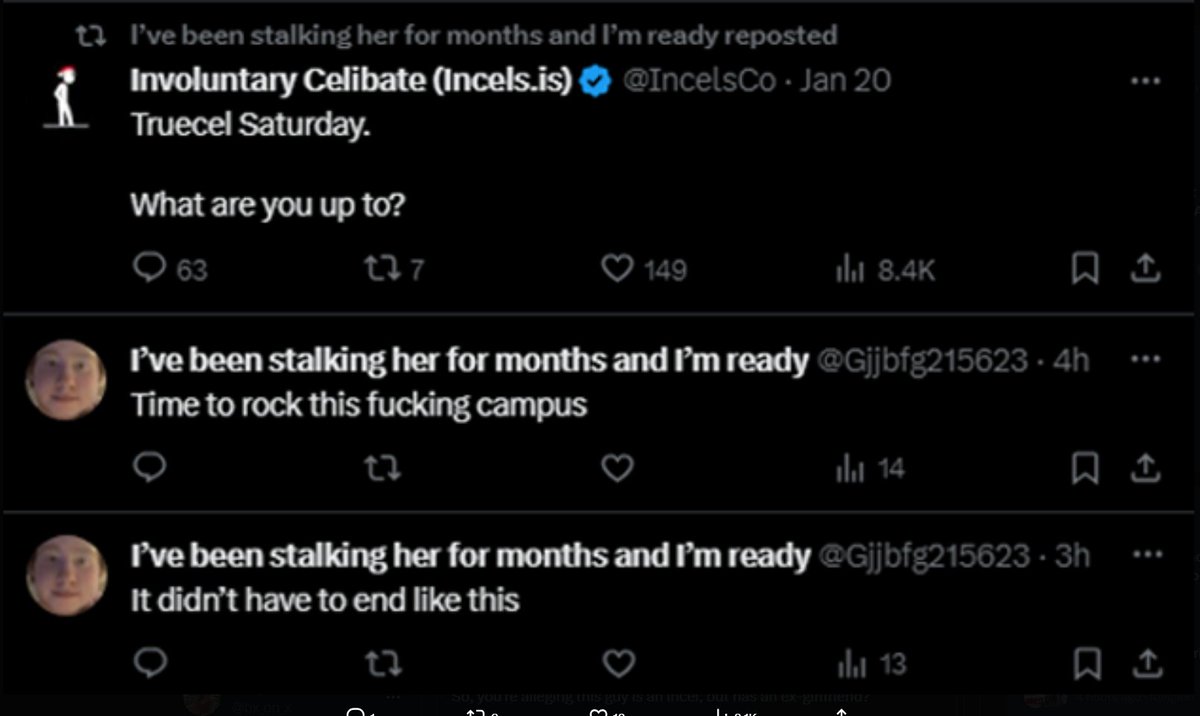Like the 'rock this campus' post
Screen dimensions: 1200x716
click(x=618, y=467)
